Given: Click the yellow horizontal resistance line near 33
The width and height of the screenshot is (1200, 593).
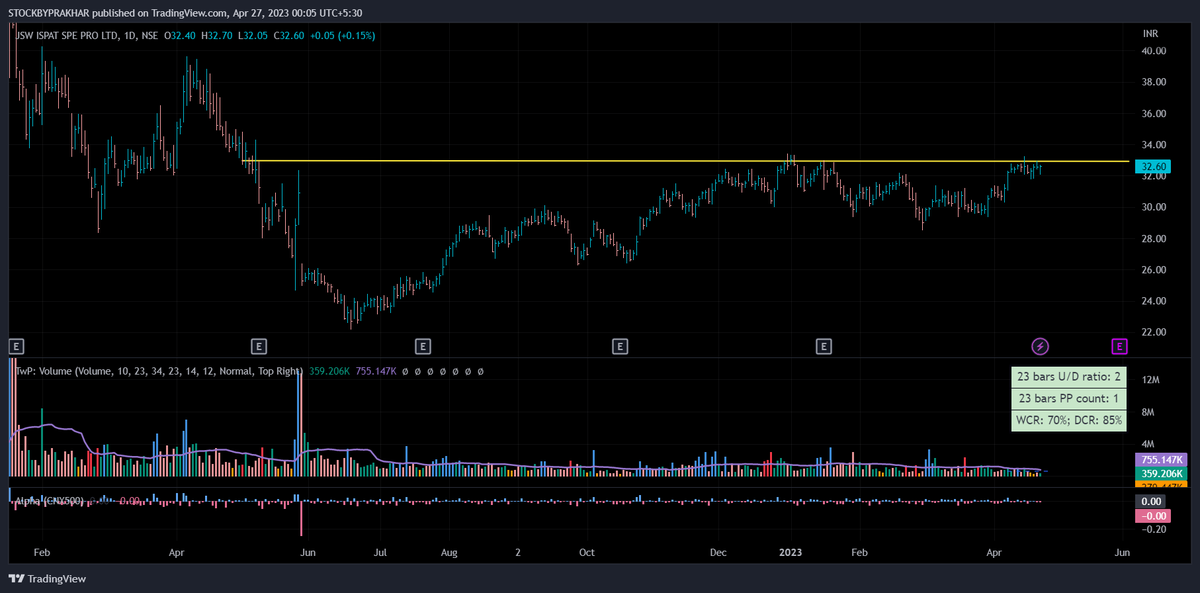Looking at the screenshot, I should click(686, 161).
